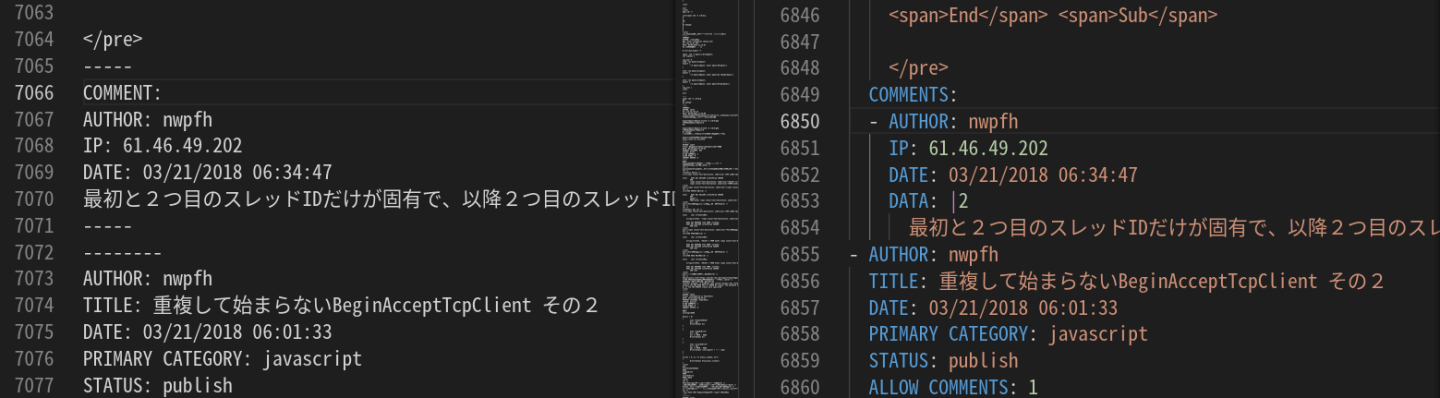Click gutter line number 6855

(800, 254)
